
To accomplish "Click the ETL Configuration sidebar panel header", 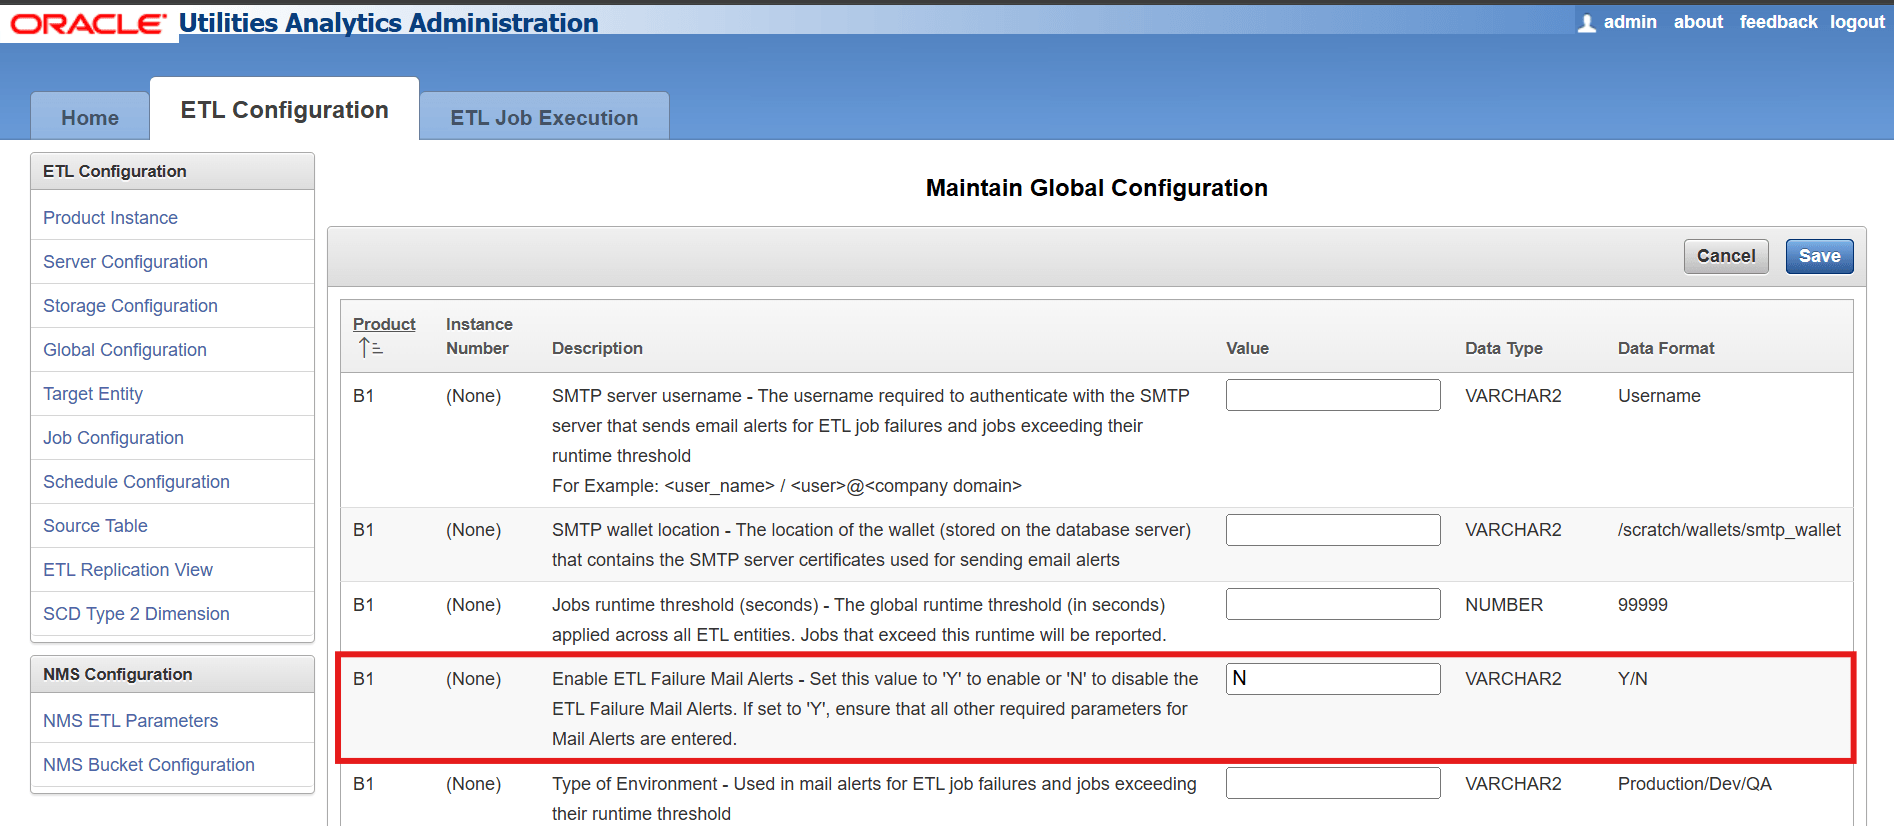I will pos(172,171).
